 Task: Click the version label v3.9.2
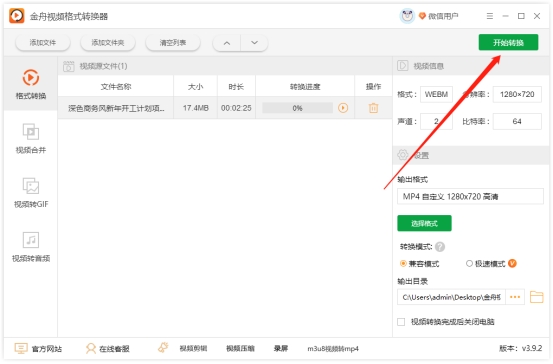coord(521,348)
